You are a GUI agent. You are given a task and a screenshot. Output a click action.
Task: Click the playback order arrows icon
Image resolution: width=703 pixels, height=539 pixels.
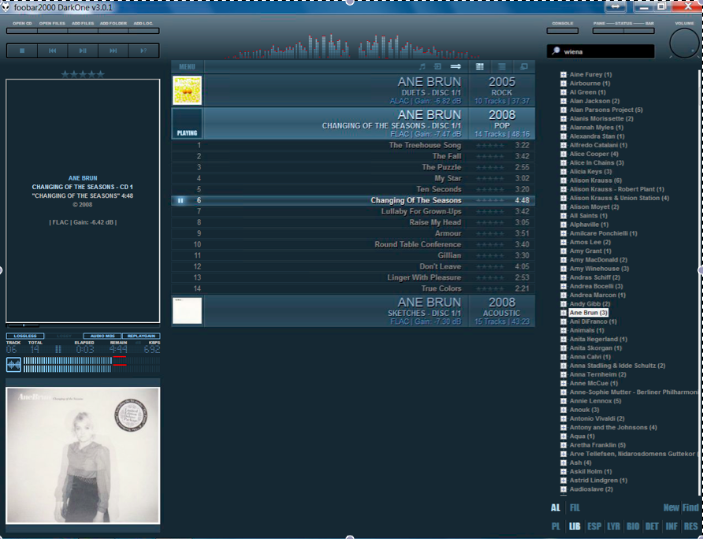click(x=456, y=67)
